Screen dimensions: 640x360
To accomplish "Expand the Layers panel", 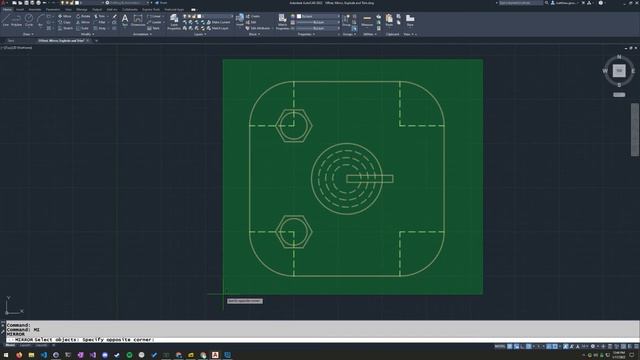I will [200, 35].
